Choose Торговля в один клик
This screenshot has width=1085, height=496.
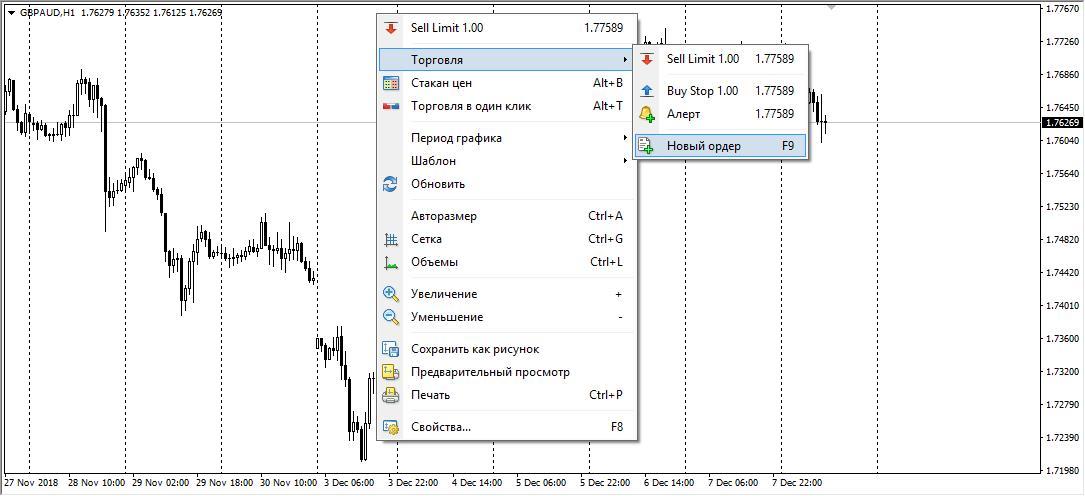point(470,106)
